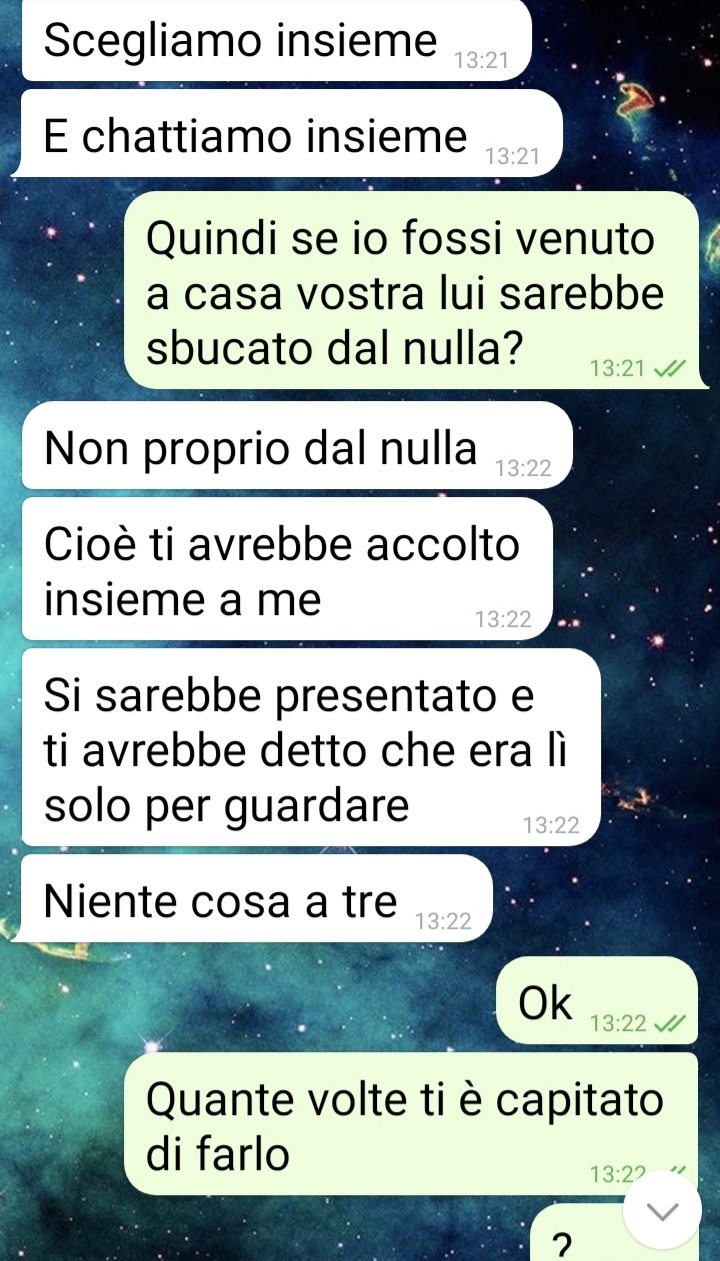The height and width of the screenshot is (1261, 720).
Task: Select the sent 'Ok' message bubble
Action: [597, 1000]
